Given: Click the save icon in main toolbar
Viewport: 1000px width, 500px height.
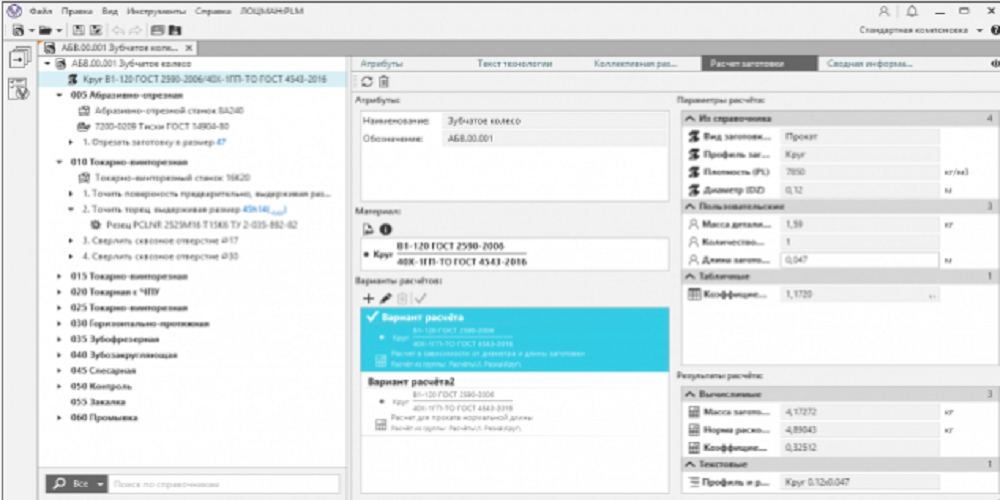Looking at the screenshot, I should (x=78, y=30).
